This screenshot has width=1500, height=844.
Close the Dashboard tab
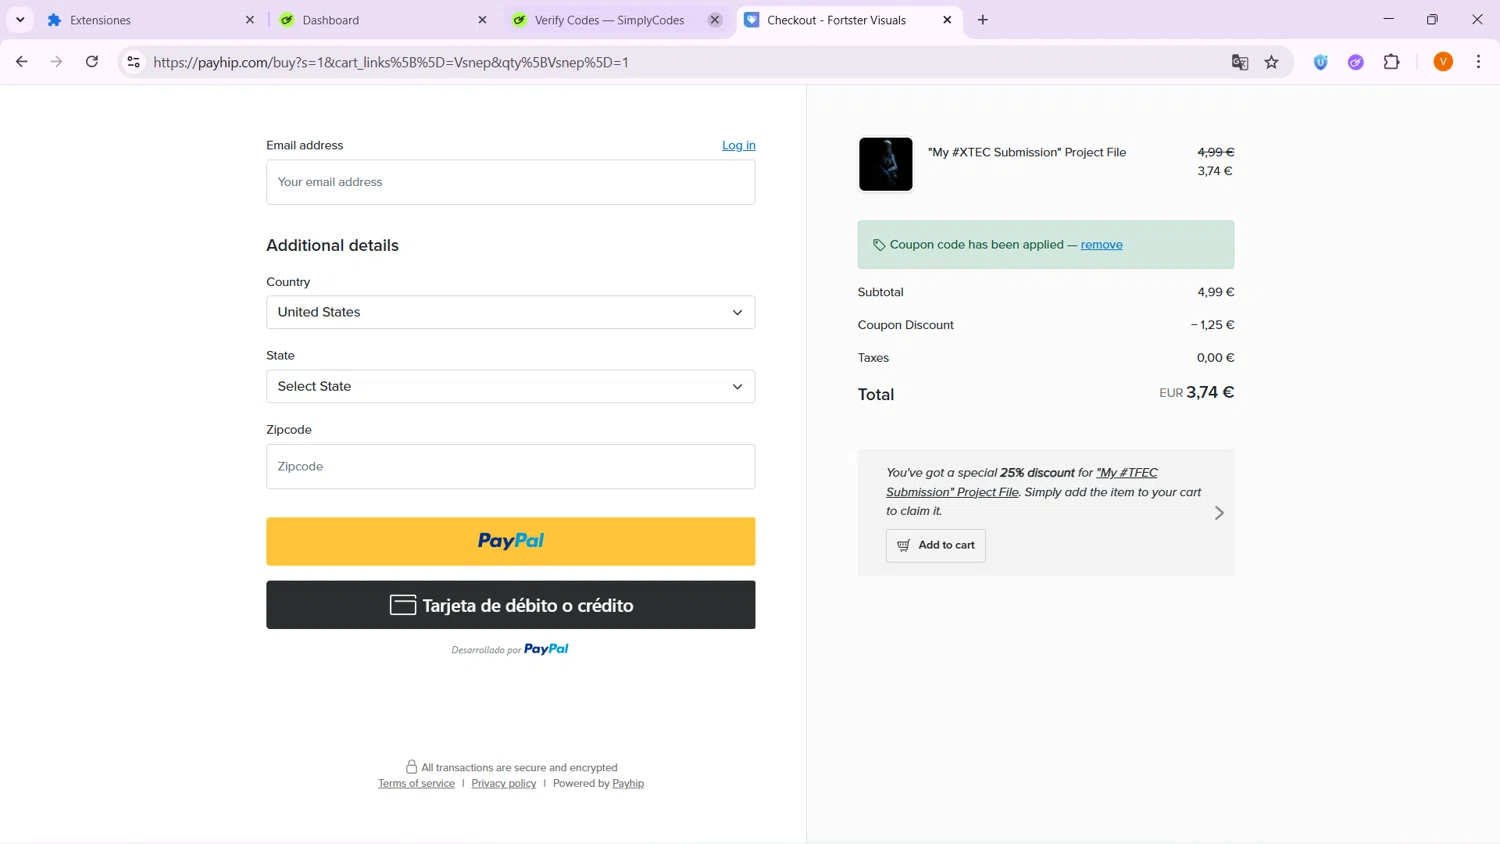tap(482, 20)
